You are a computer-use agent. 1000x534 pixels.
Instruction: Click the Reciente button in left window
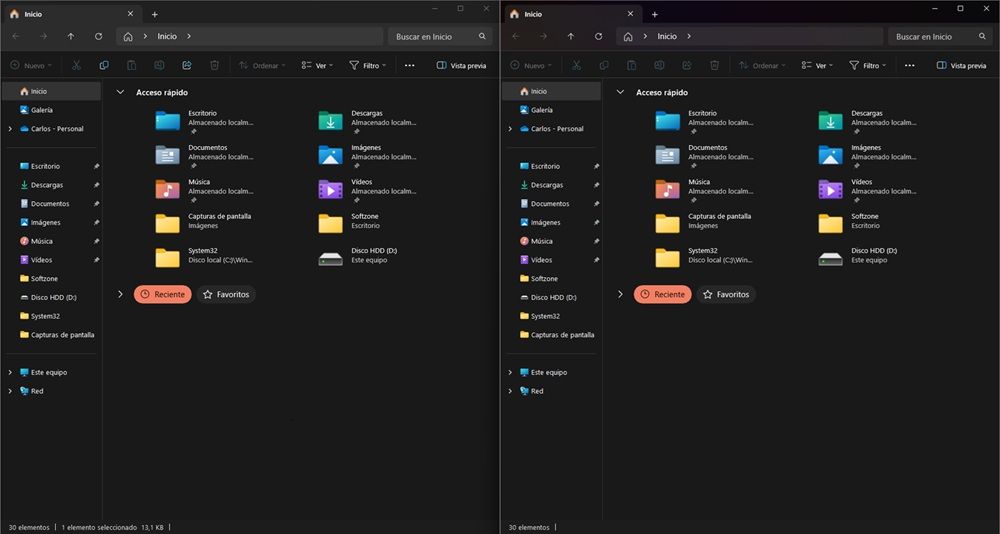pyautogui.click(x=162, y=294)
